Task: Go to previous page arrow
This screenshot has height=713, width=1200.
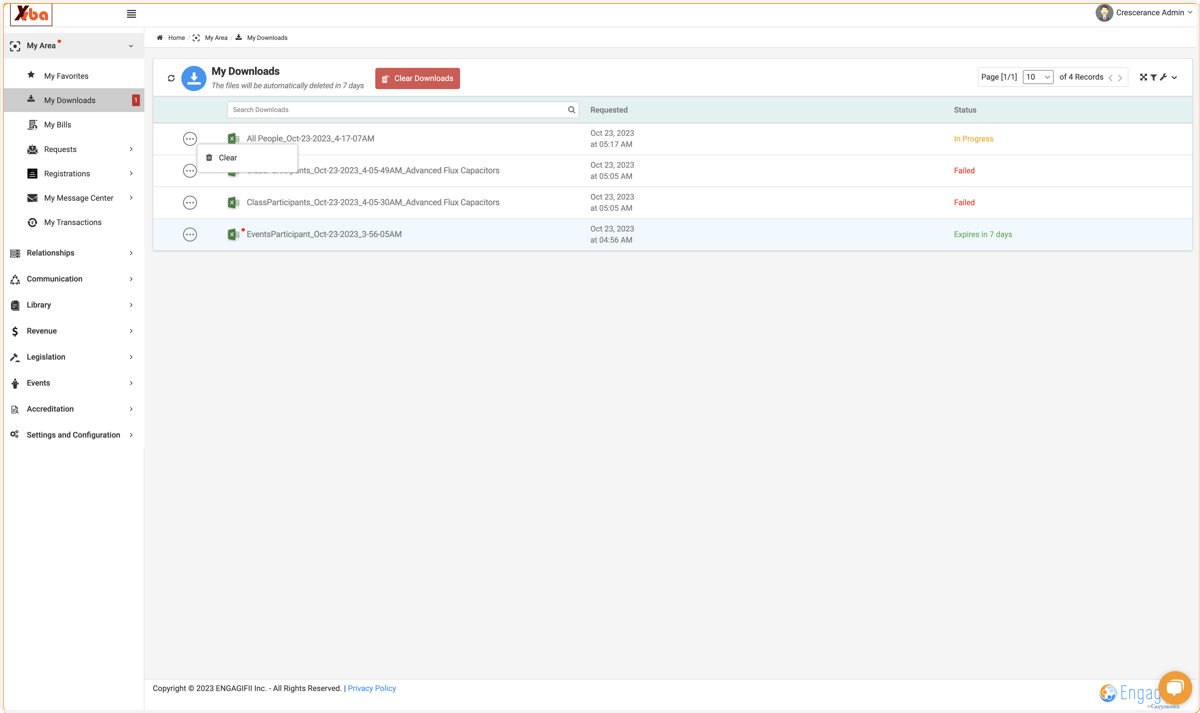Action: point(1110,78)
